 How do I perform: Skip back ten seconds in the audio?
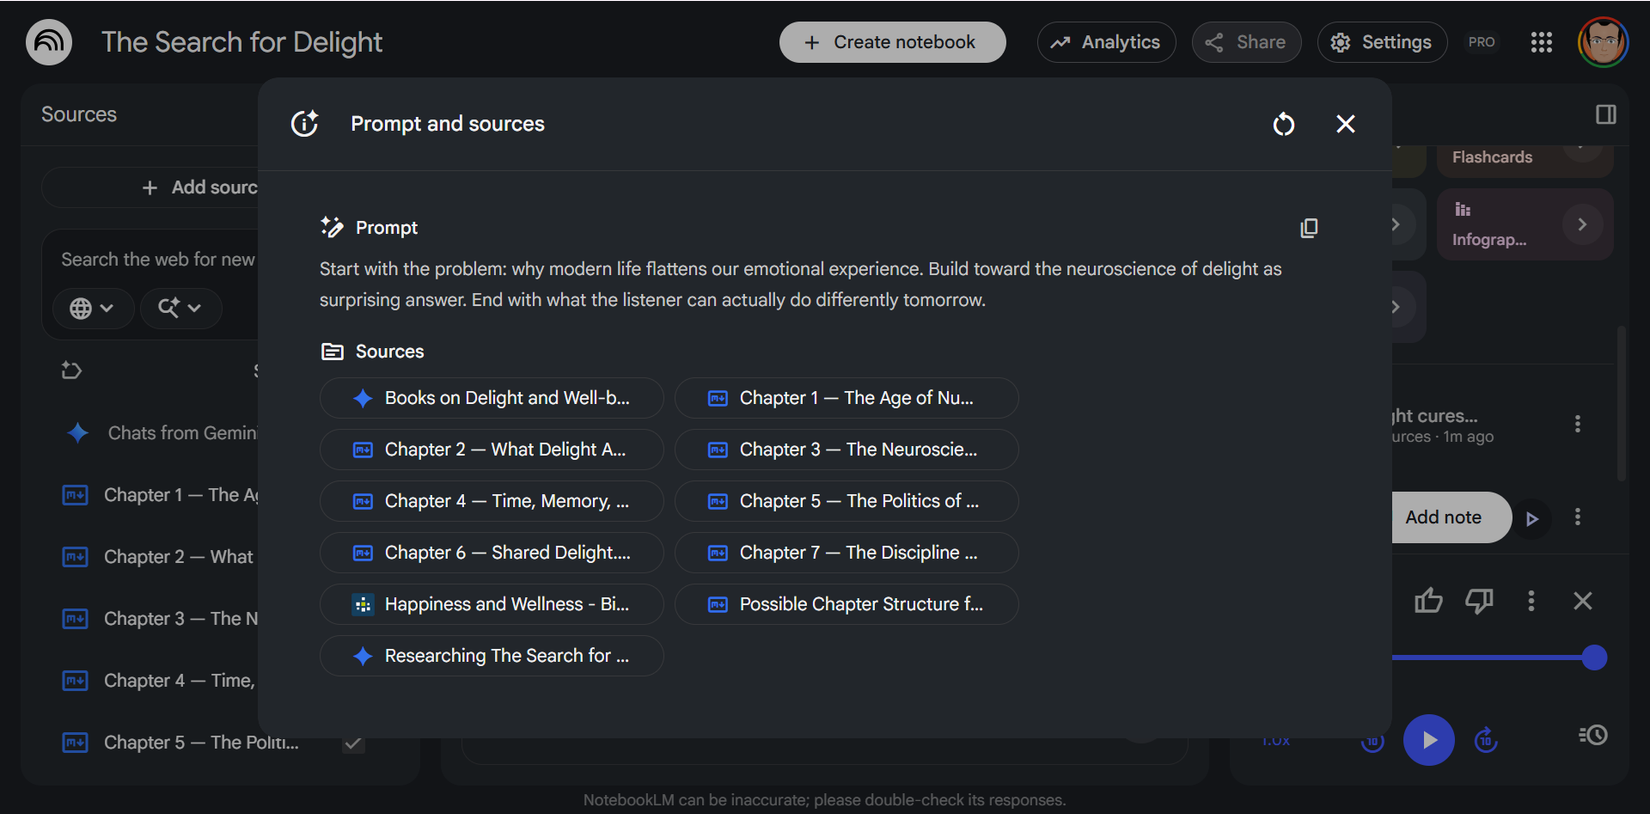click(1372, 740)
